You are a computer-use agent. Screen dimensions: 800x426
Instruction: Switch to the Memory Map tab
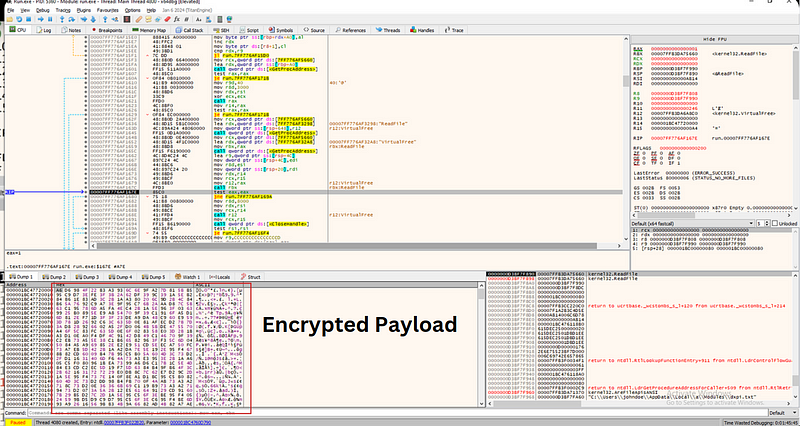click(x=148, y=30)
